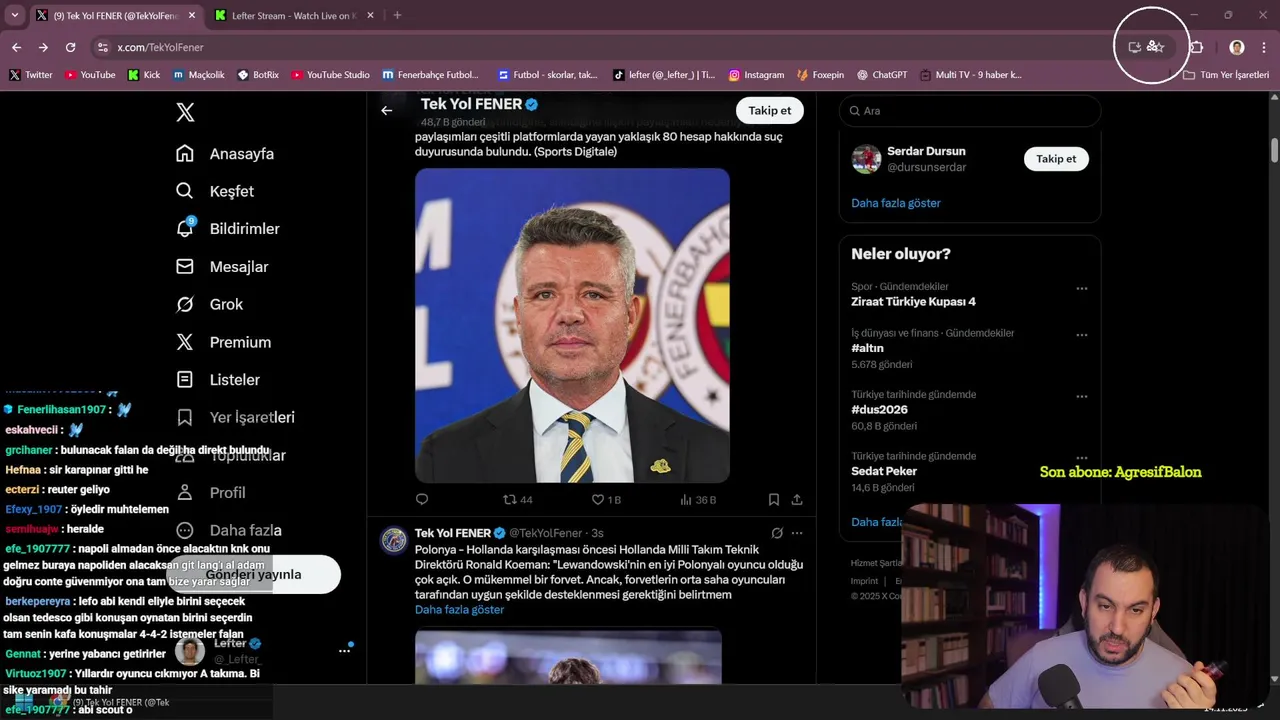Click the X logo in the sidebar

click(185, 112)
